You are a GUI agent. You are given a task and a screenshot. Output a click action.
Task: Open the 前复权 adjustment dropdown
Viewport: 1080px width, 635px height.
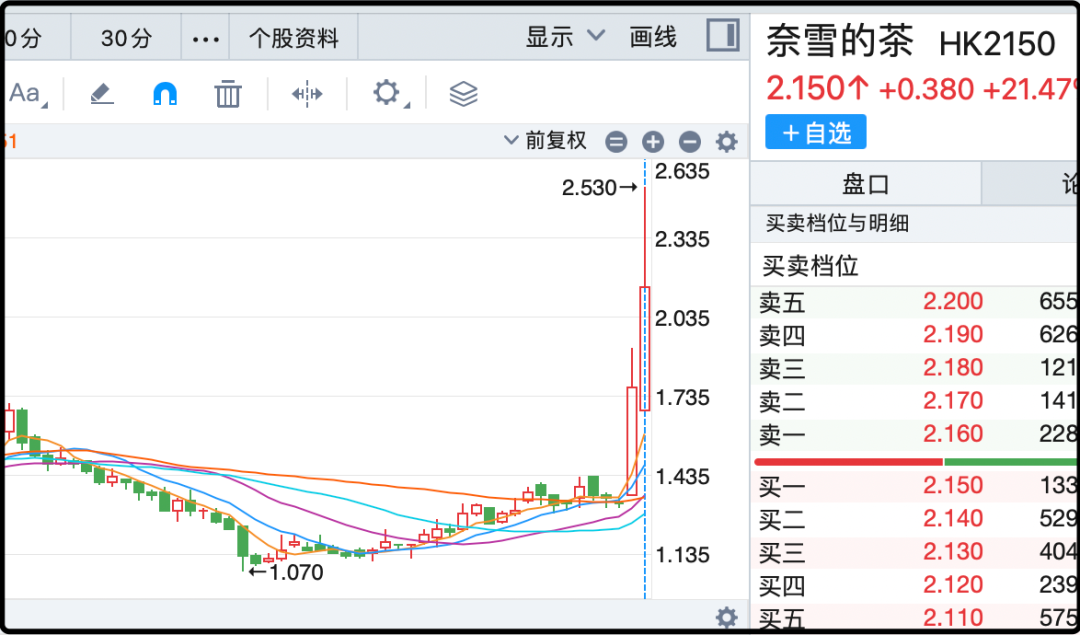pyautogui.click(x=546, y=141)
